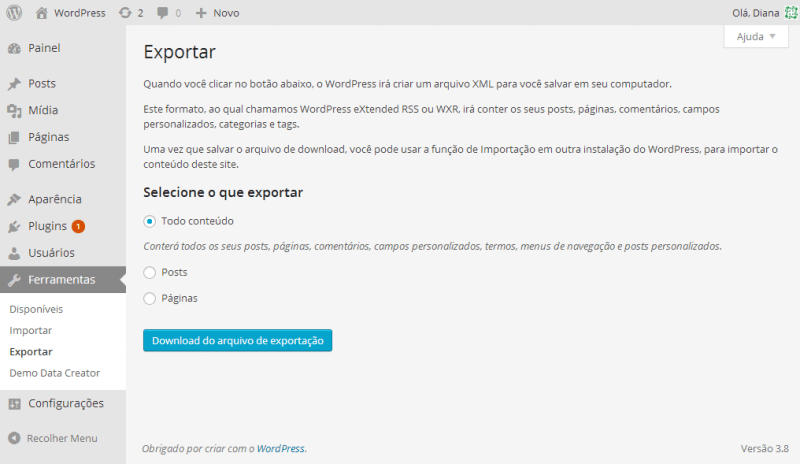Click the Versão 3.8 footer text

point(765,449)
